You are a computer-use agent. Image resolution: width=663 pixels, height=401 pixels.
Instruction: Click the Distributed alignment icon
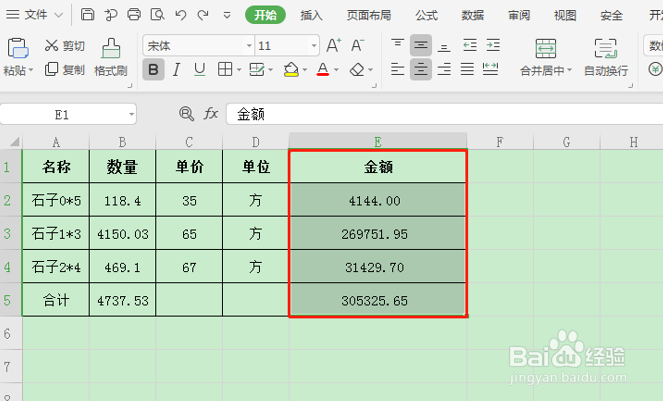point(490,69)
